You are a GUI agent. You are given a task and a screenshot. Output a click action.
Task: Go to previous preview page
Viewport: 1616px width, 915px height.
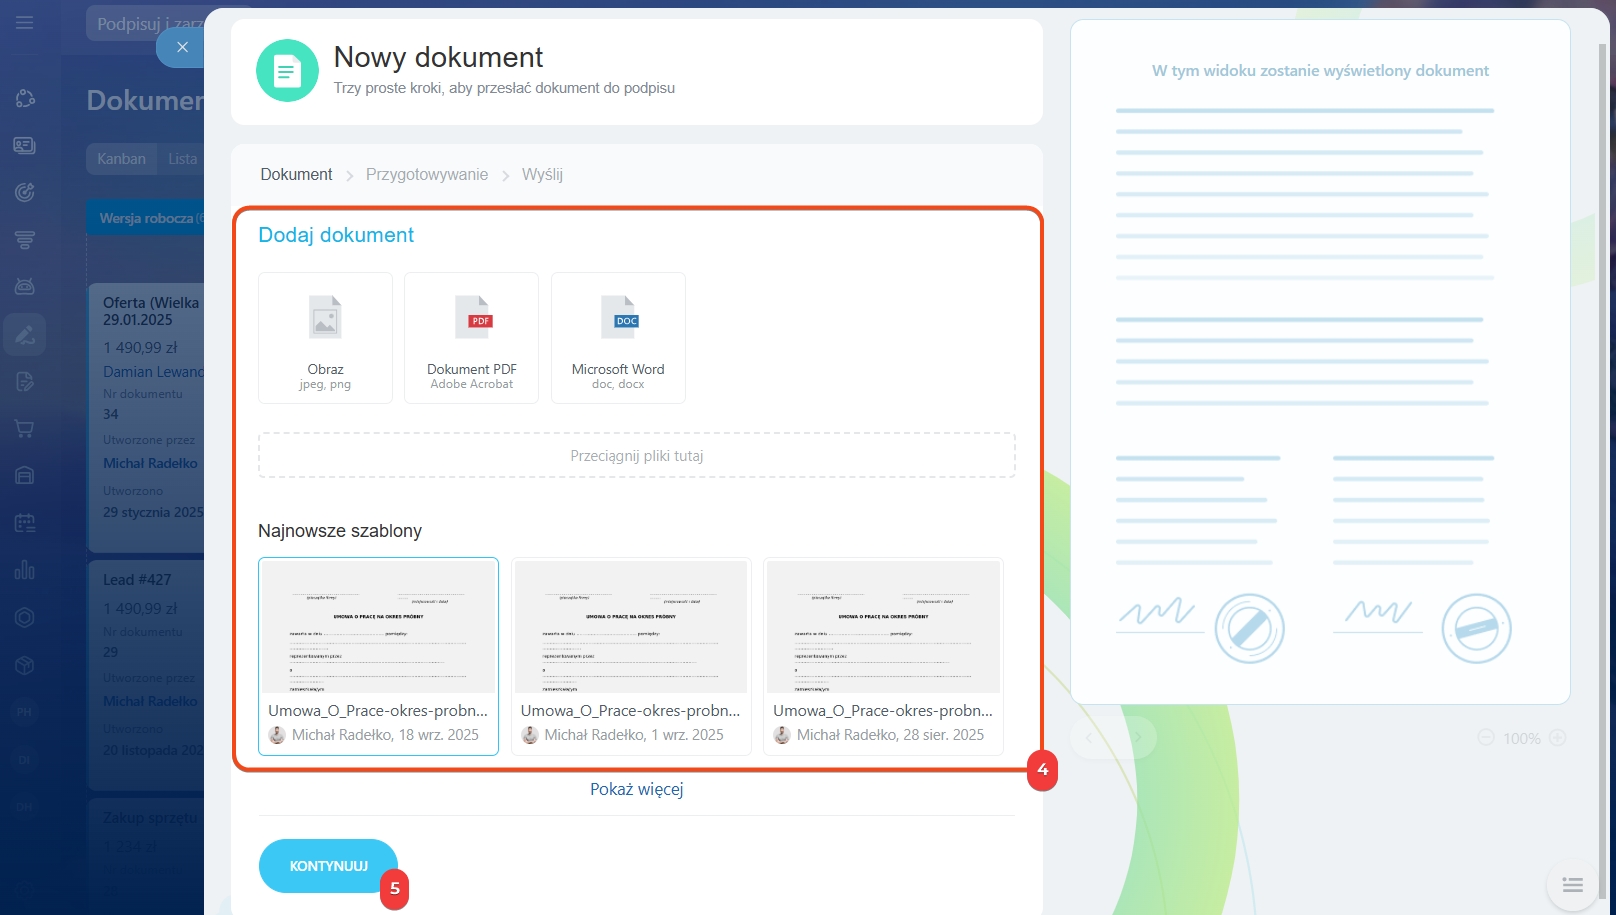pyautogui.click(x=1090, y=738)
